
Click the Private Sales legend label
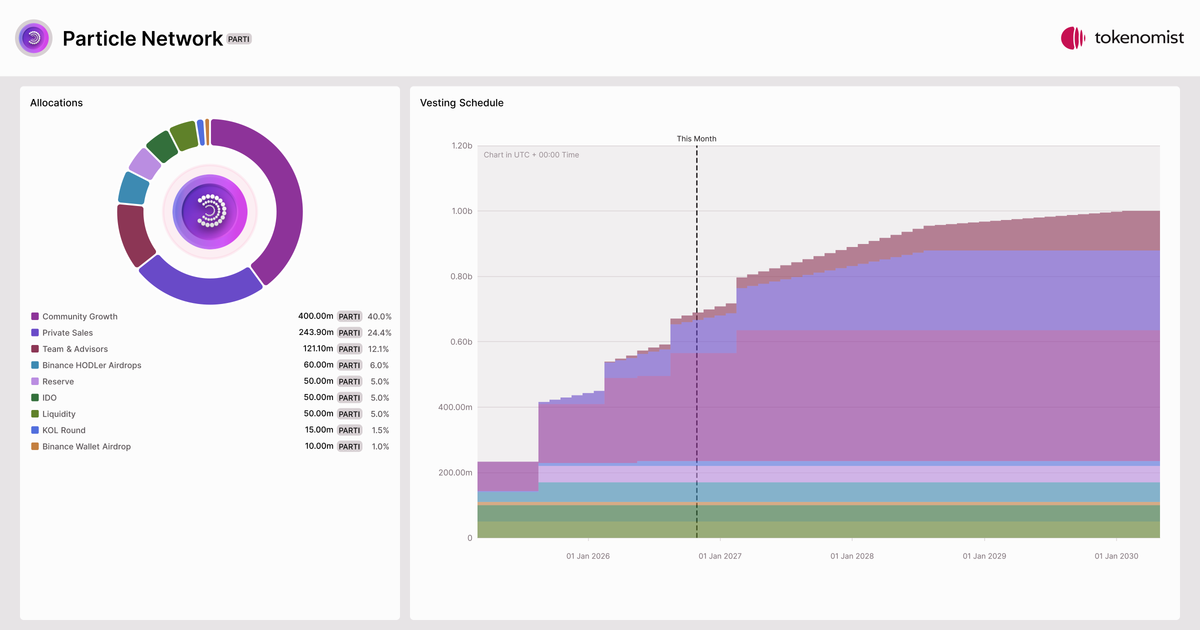[x=68, y=333]
